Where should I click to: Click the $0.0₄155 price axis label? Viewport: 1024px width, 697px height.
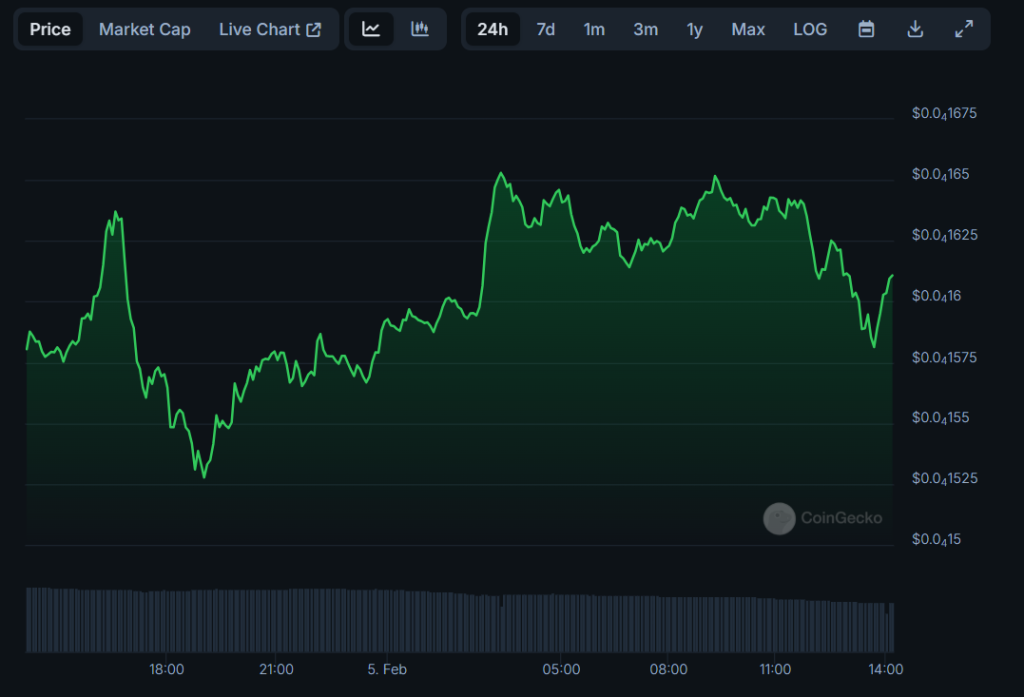click(x=940, y=418)
